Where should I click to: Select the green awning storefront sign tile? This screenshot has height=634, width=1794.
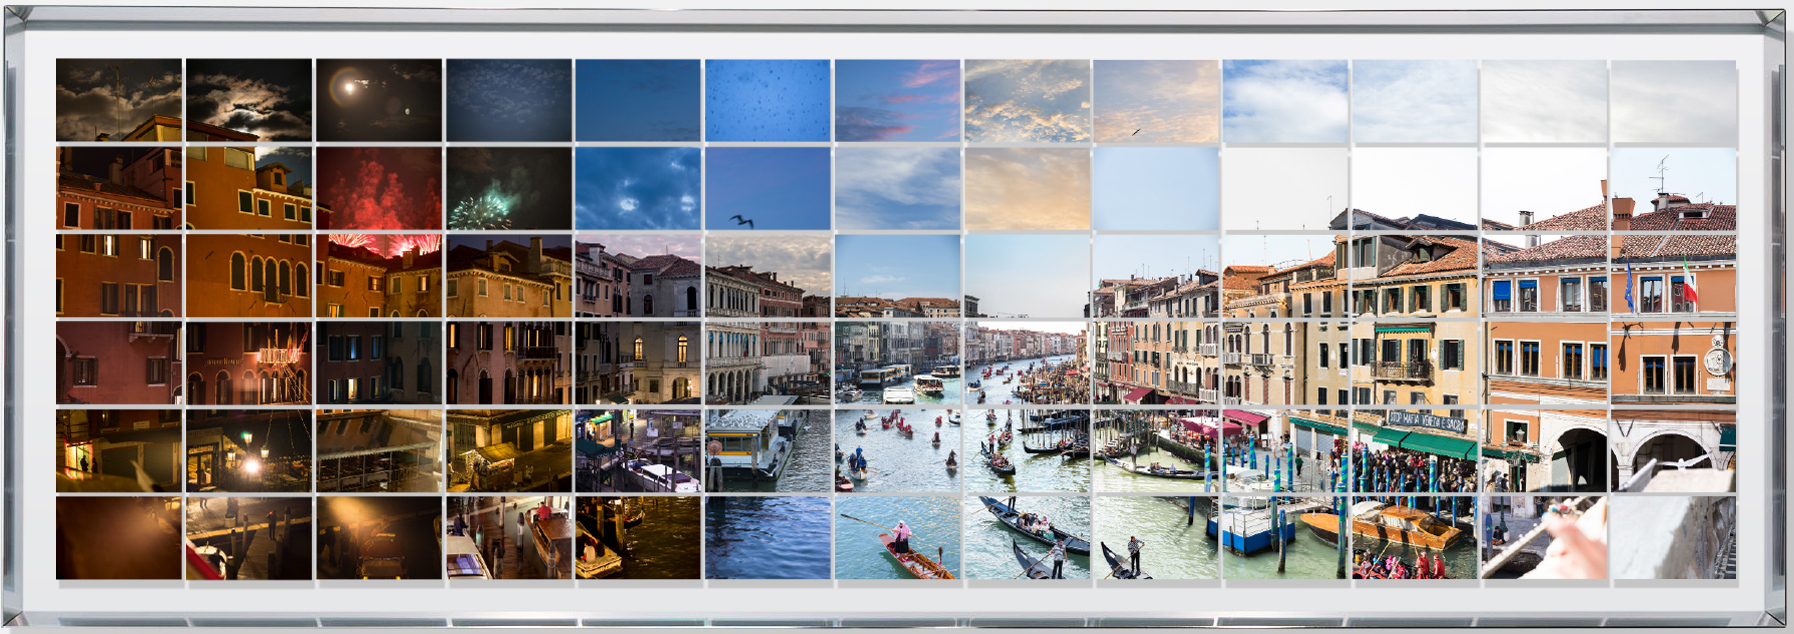(1414, 450)
